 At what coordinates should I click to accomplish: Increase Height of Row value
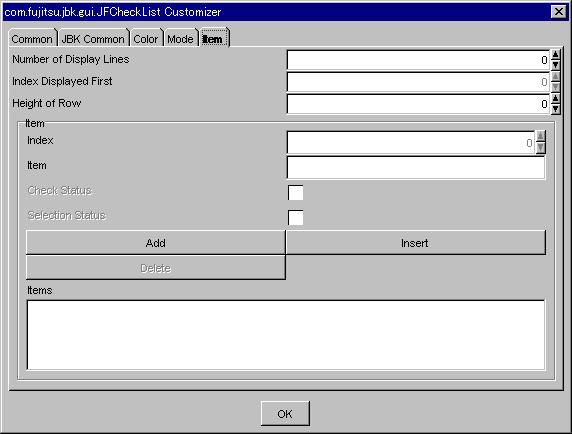click(555, 99)
